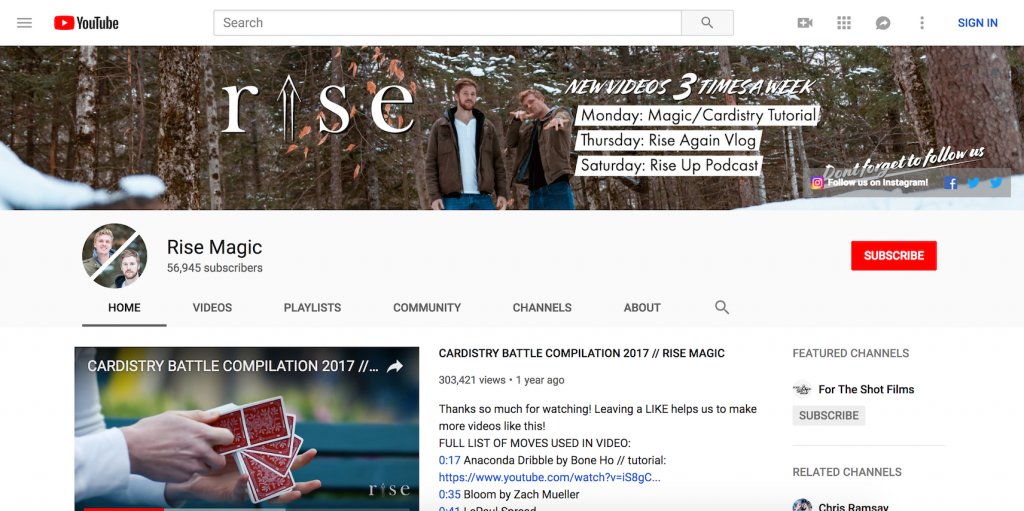
Task: Open the ABOUT tab
Action: (x=642, y=308)
